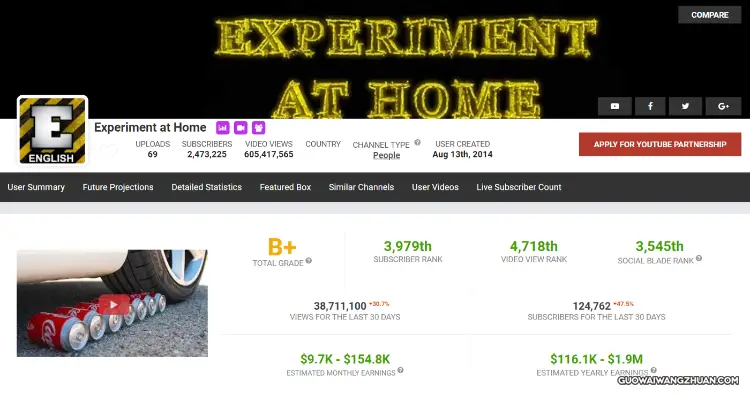Screen dimensions: 750x395
Task: Open the Facebook social link icon
Action: (x=650, y=106)
